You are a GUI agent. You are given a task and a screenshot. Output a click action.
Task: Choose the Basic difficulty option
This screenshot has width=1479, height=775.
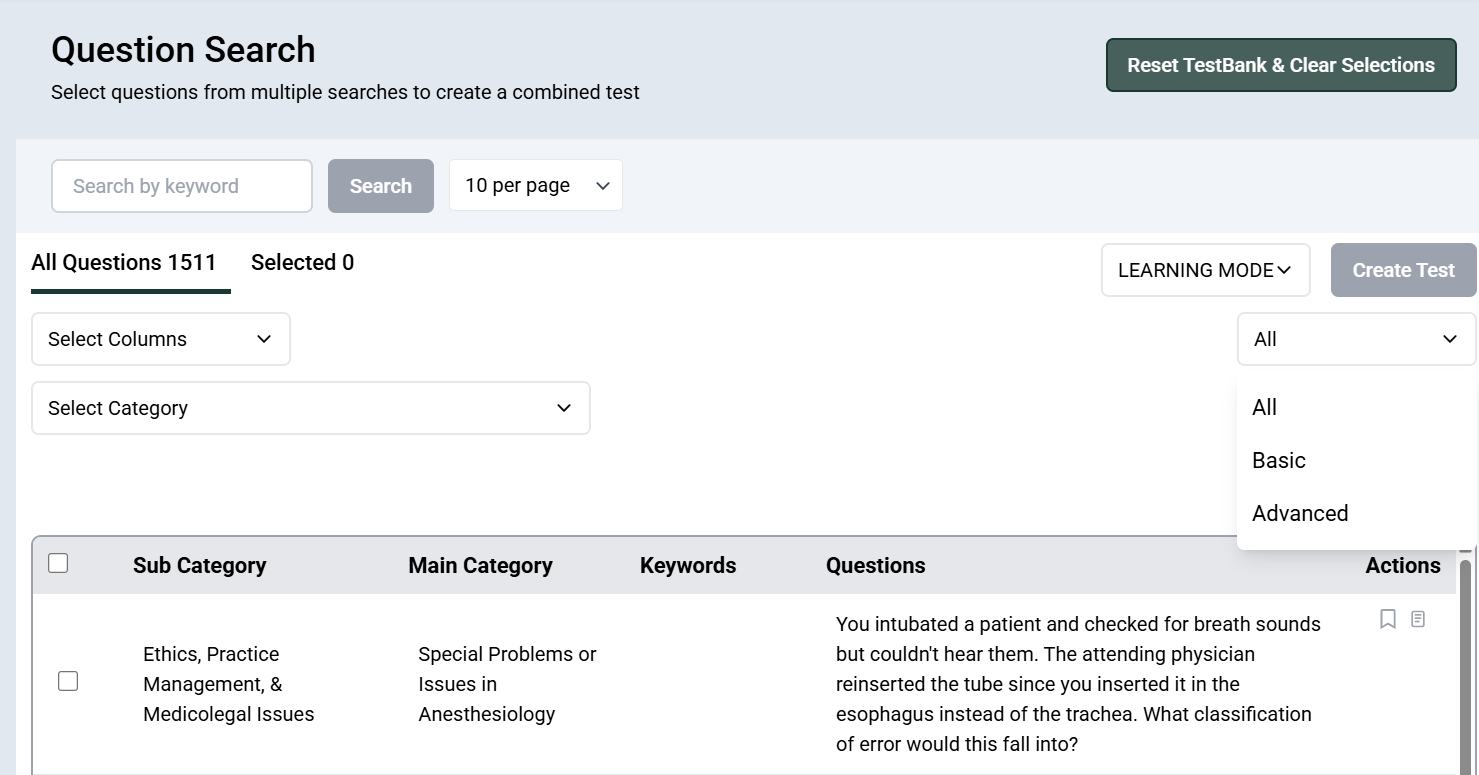pyautogui.click(x=1279, y=460)
